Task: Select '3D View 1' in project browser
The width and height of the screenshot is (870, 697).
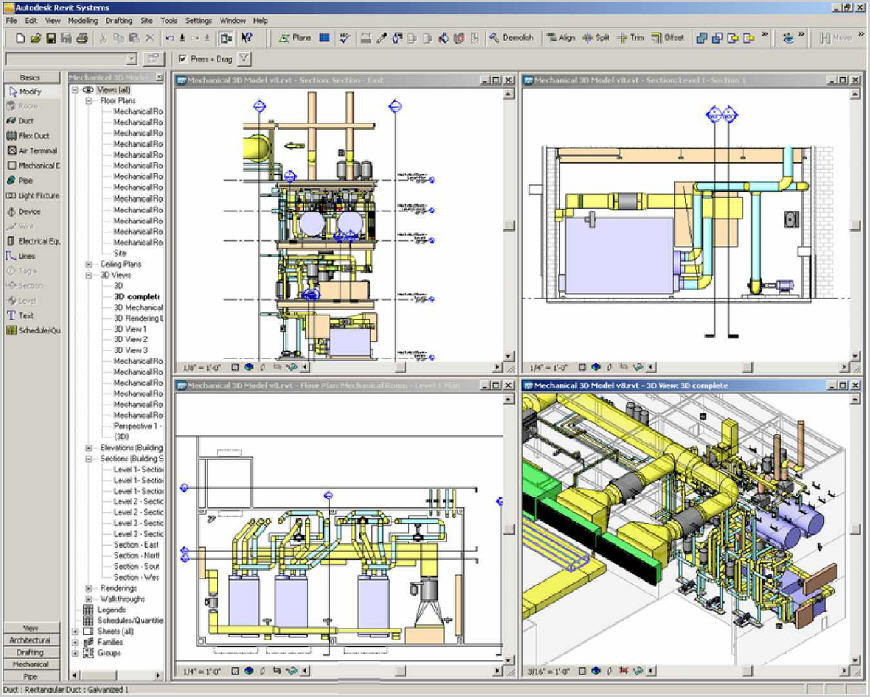Action: [130, 329]
